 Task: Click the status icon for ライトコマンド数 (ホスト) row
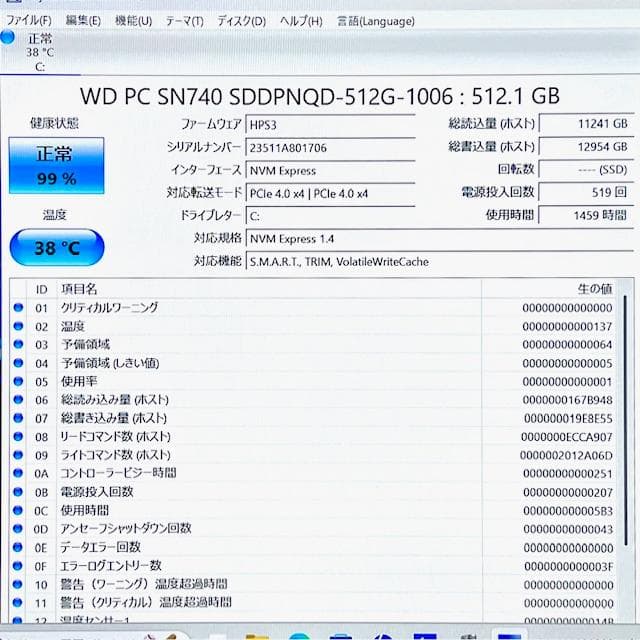[x=18, y=454]
